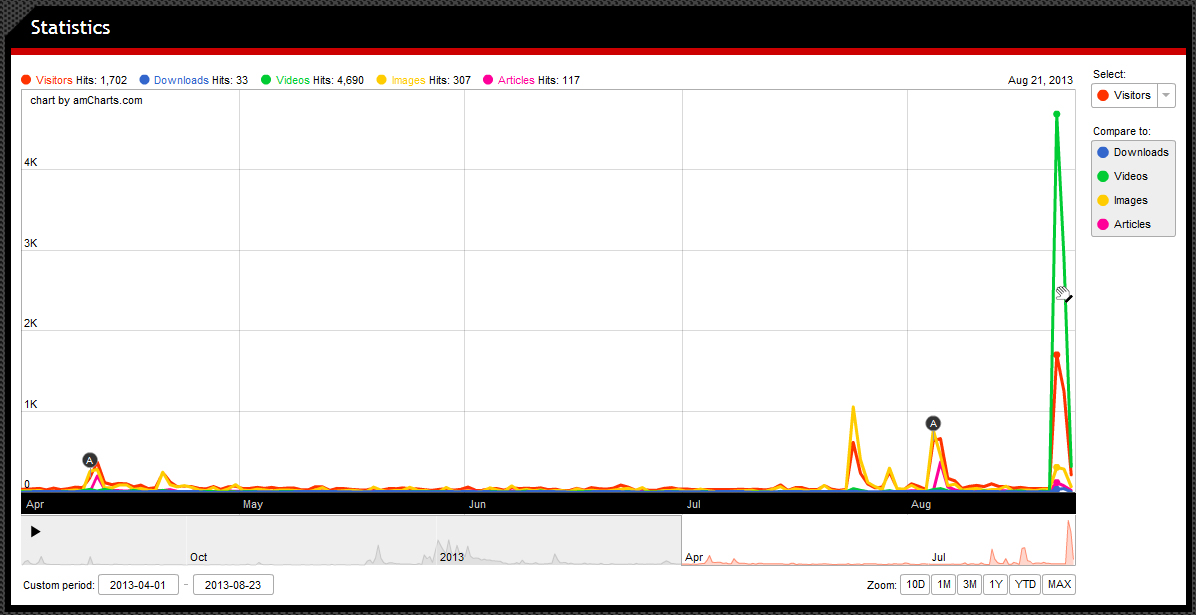The image size is (1196, 615).
Task: Click the play button on the scrollbar chart
Action: (x=35, y=531)
